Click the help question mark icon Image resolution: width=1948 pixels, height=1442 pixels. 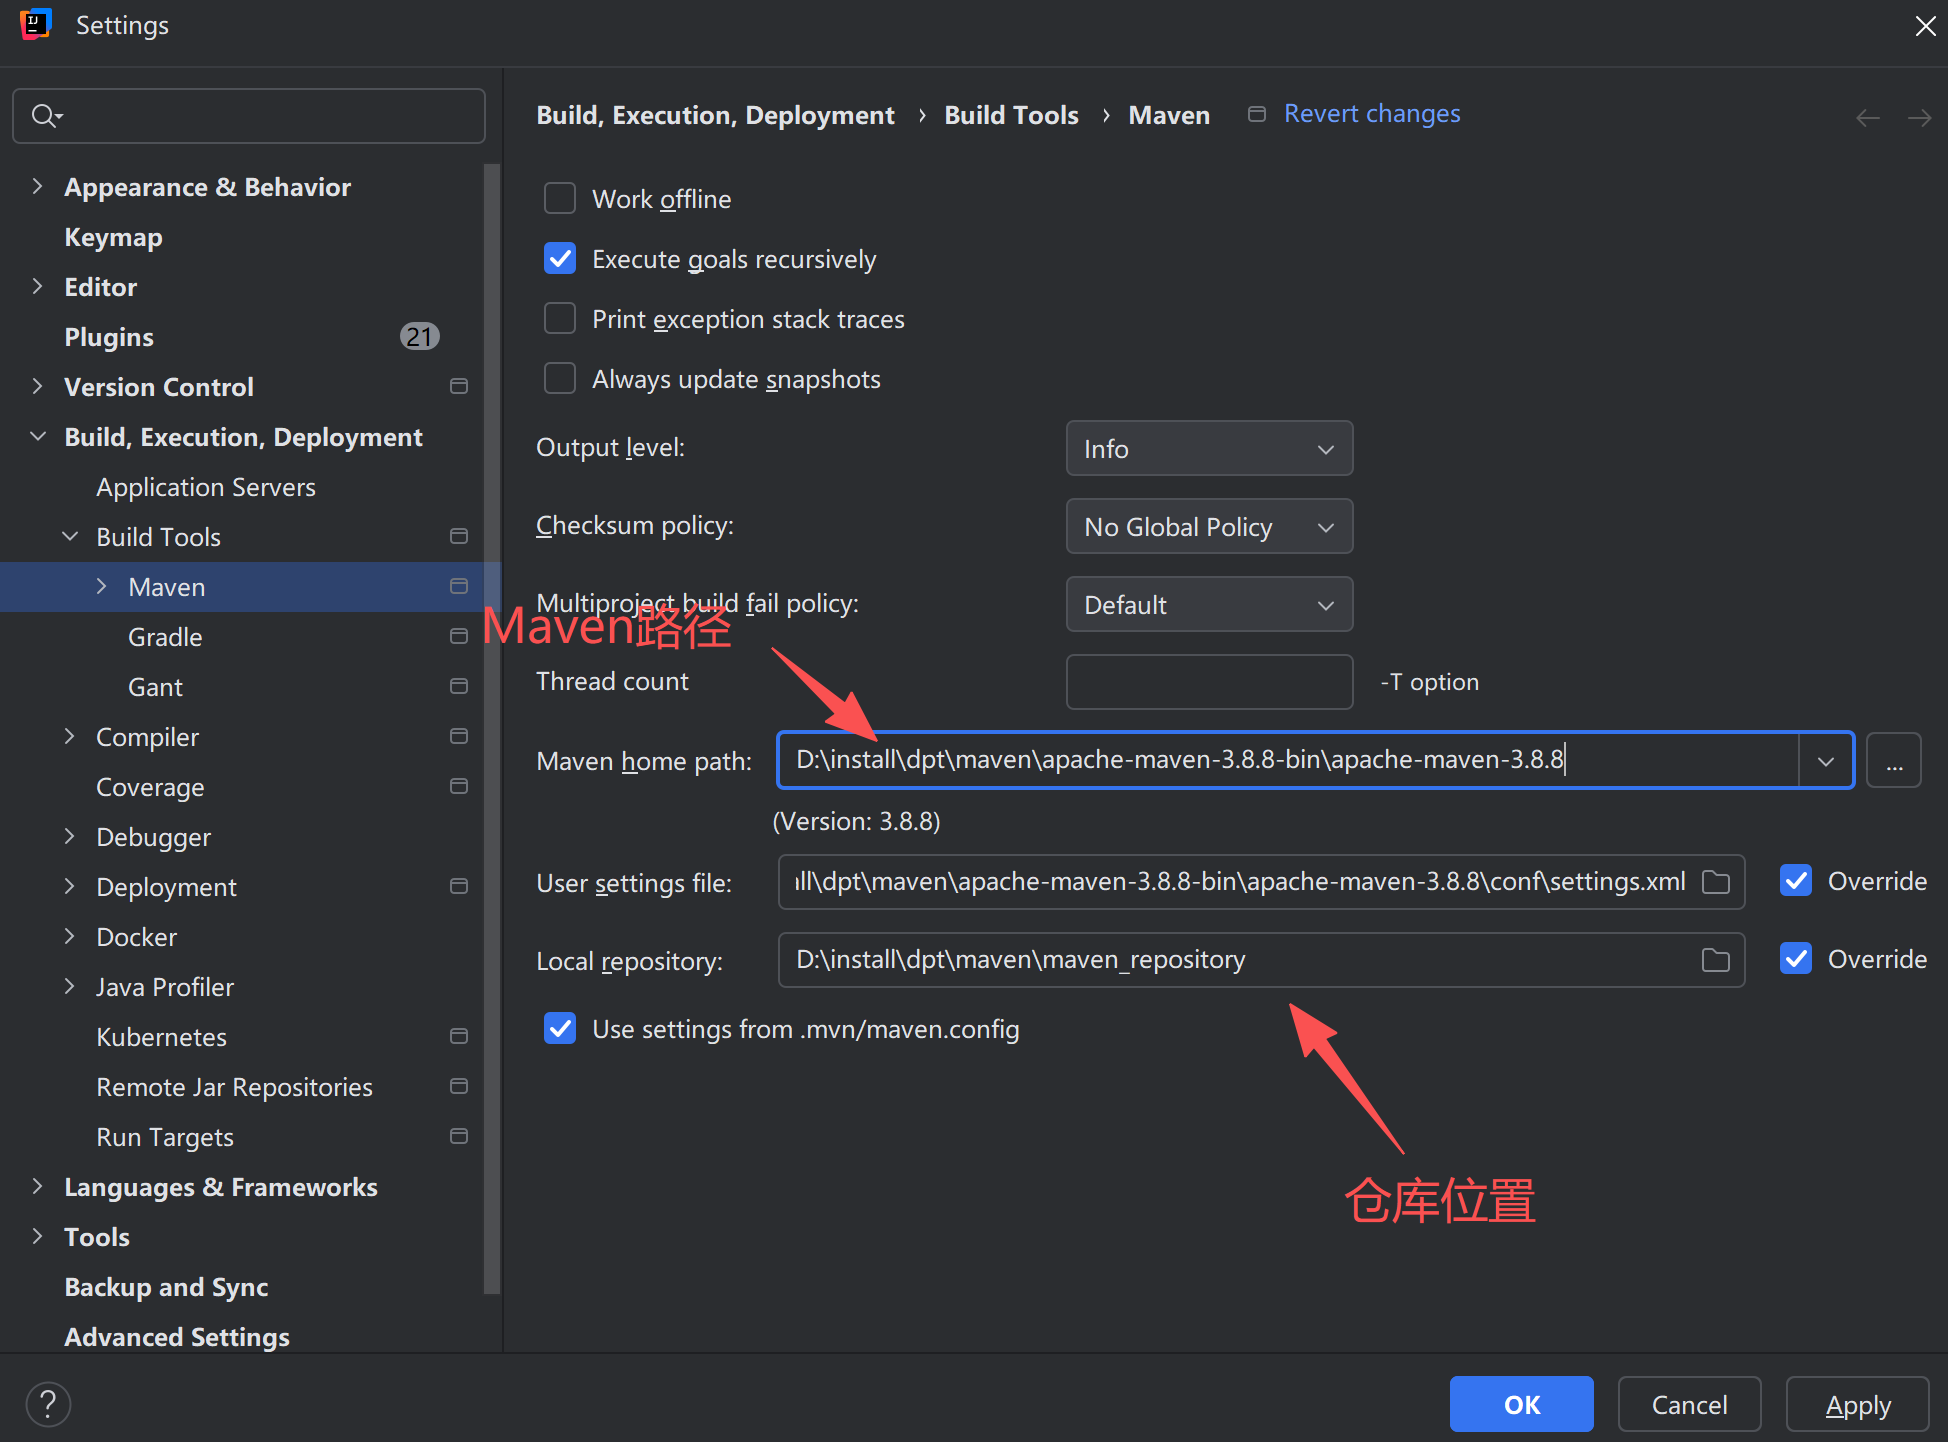pyautogui.click(x=48, y=1404)
